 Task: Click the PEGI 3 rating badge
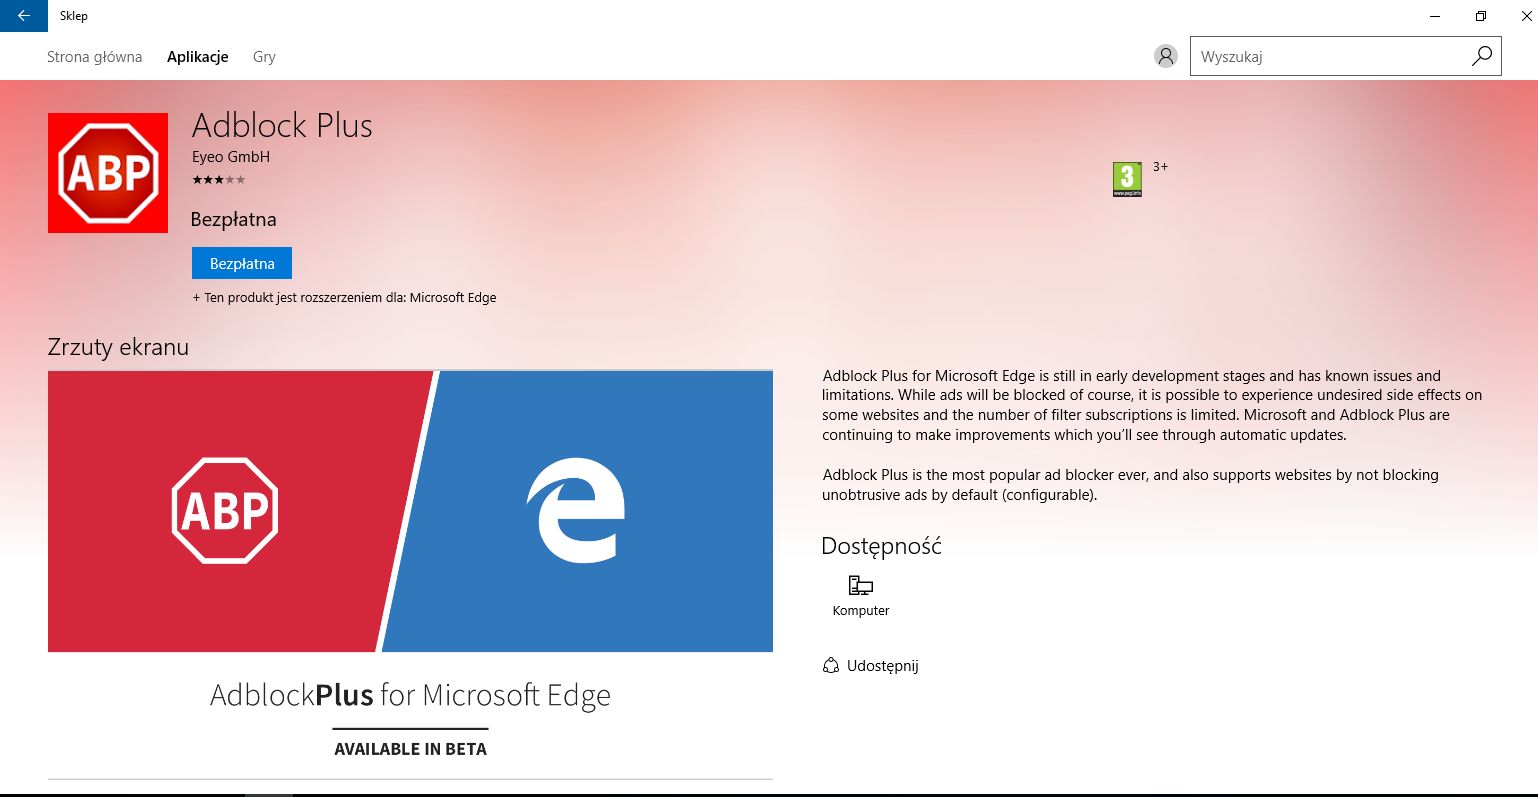pos(1127,179)
